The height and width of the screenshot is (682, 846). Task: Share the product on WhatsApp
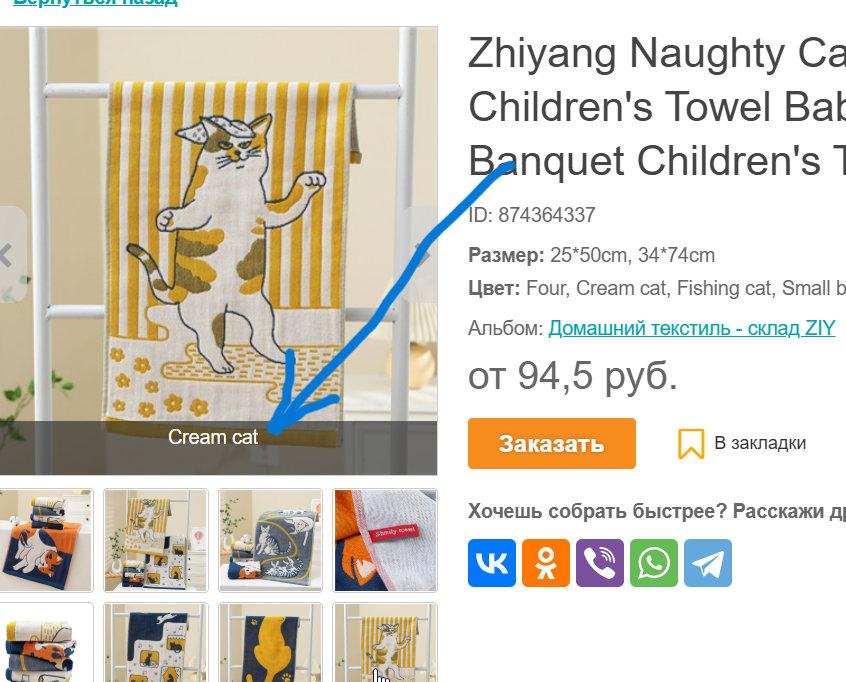[653, 563]
